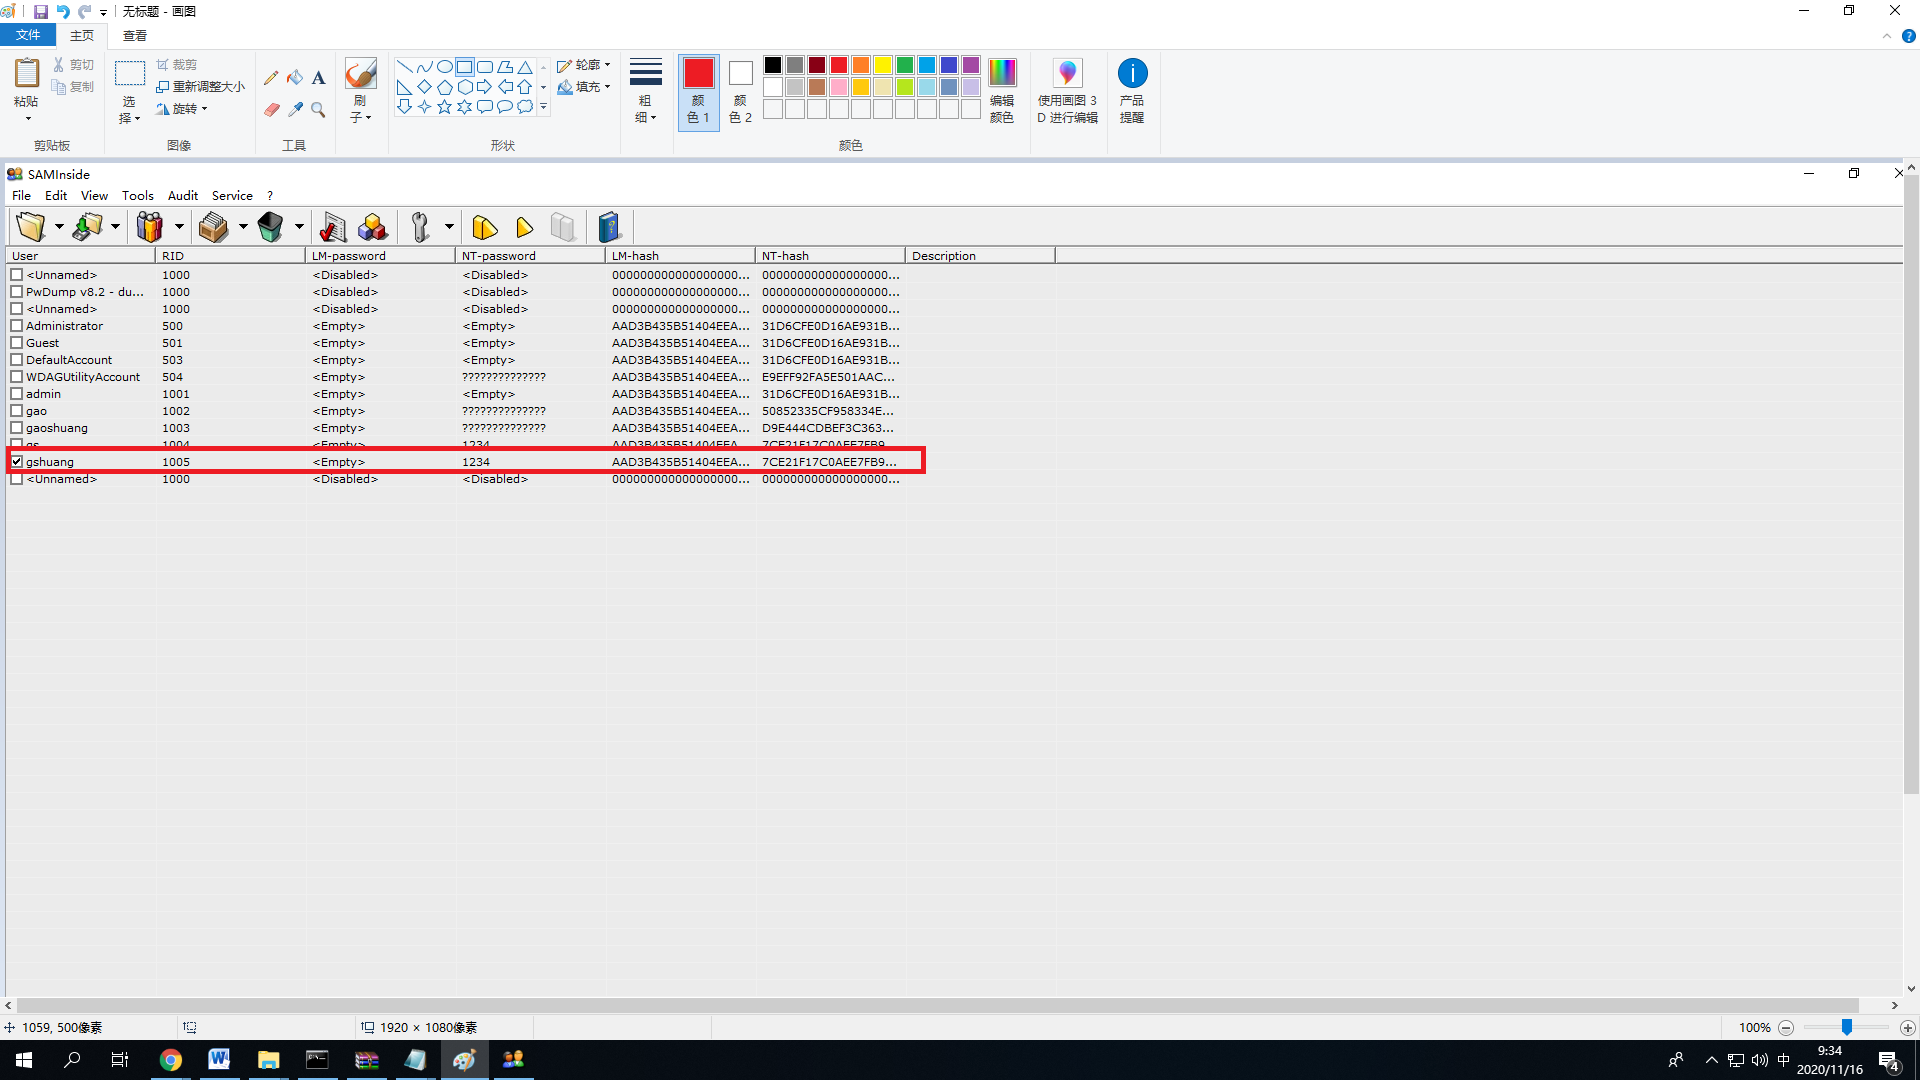The width and height of the screenshot is (1920, 1080).
Task: Select the Fill with color bucket tool
Action: point(295,78)
